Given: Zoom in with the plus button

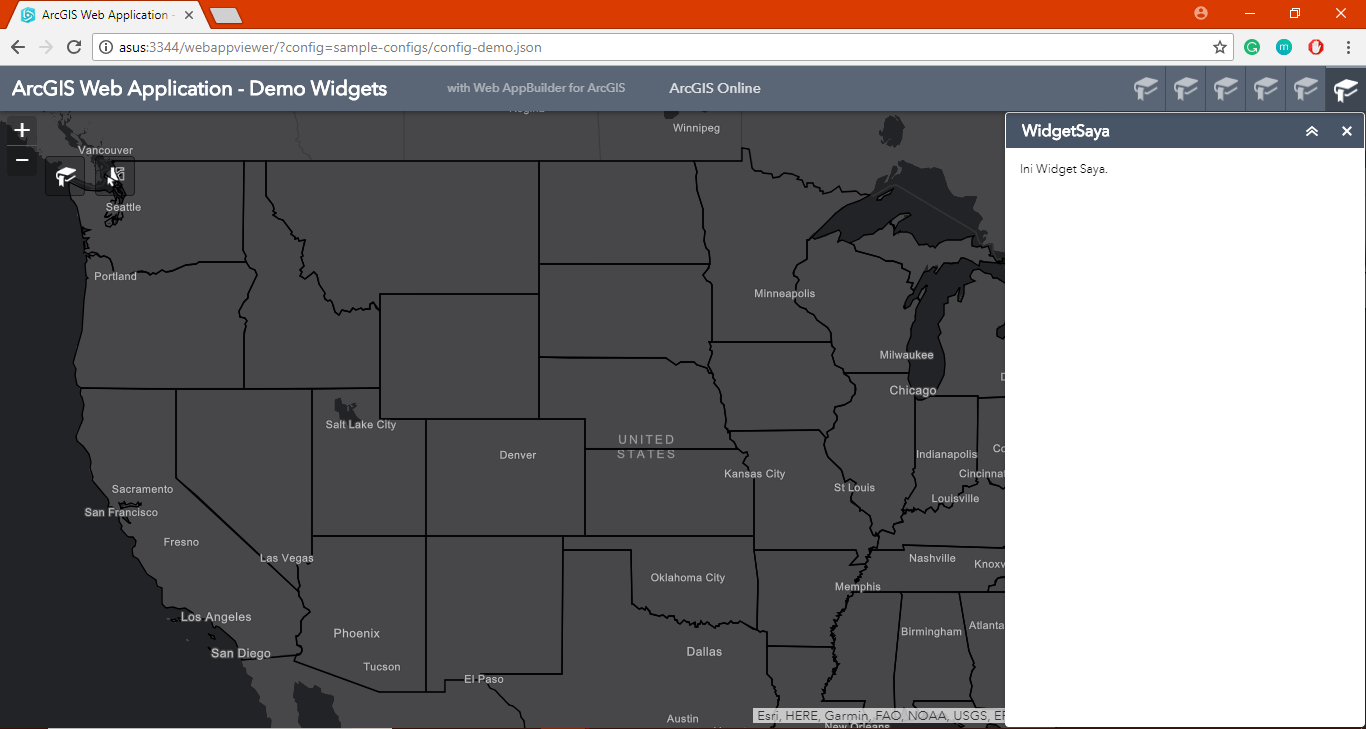Looking at the screenshot, I should (21, 129).
